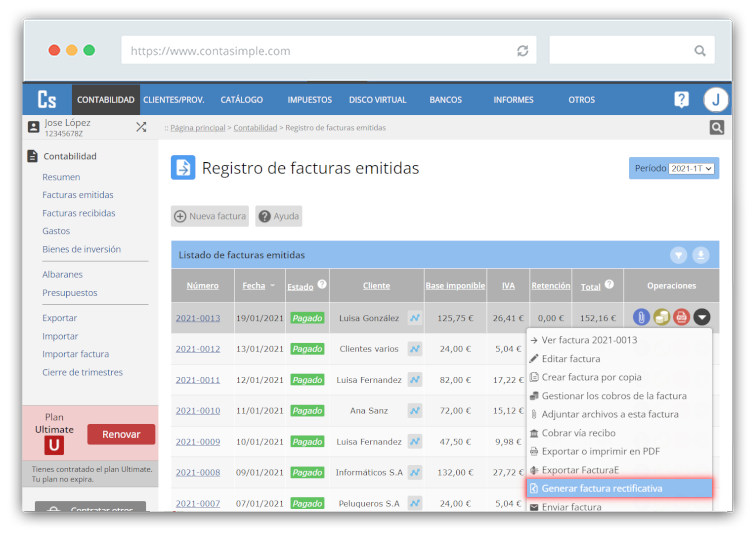Open the user avatar J menu
The width and height of the screenshot is (750, 535).
pyautogui.click(x=715, y=99)
